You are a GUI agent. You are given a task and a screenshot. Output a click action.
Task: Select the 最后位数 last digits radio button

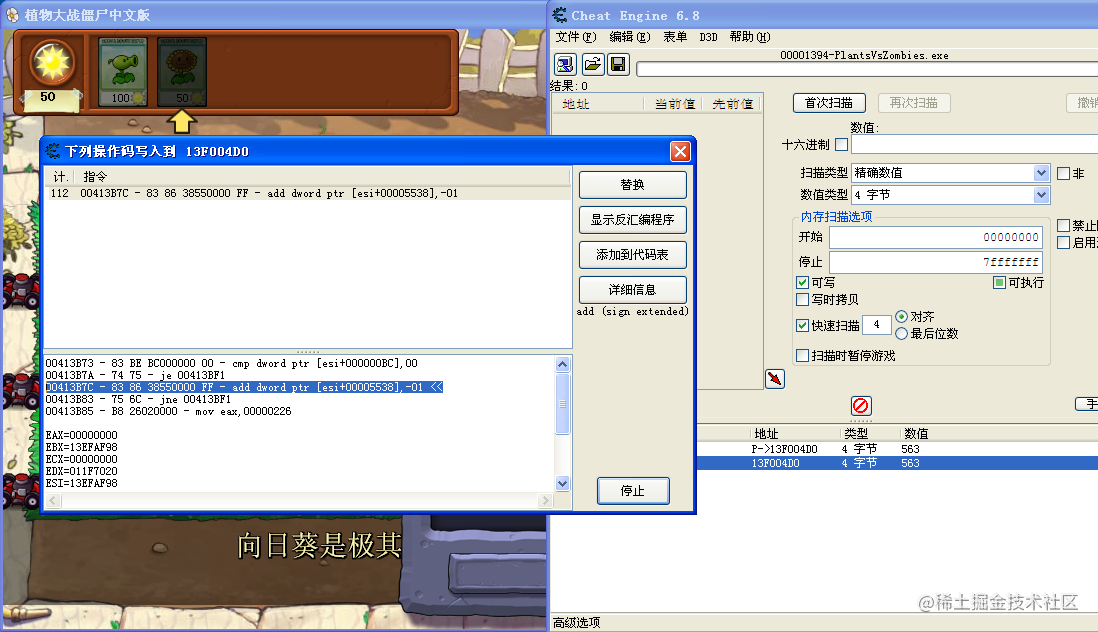901,334
